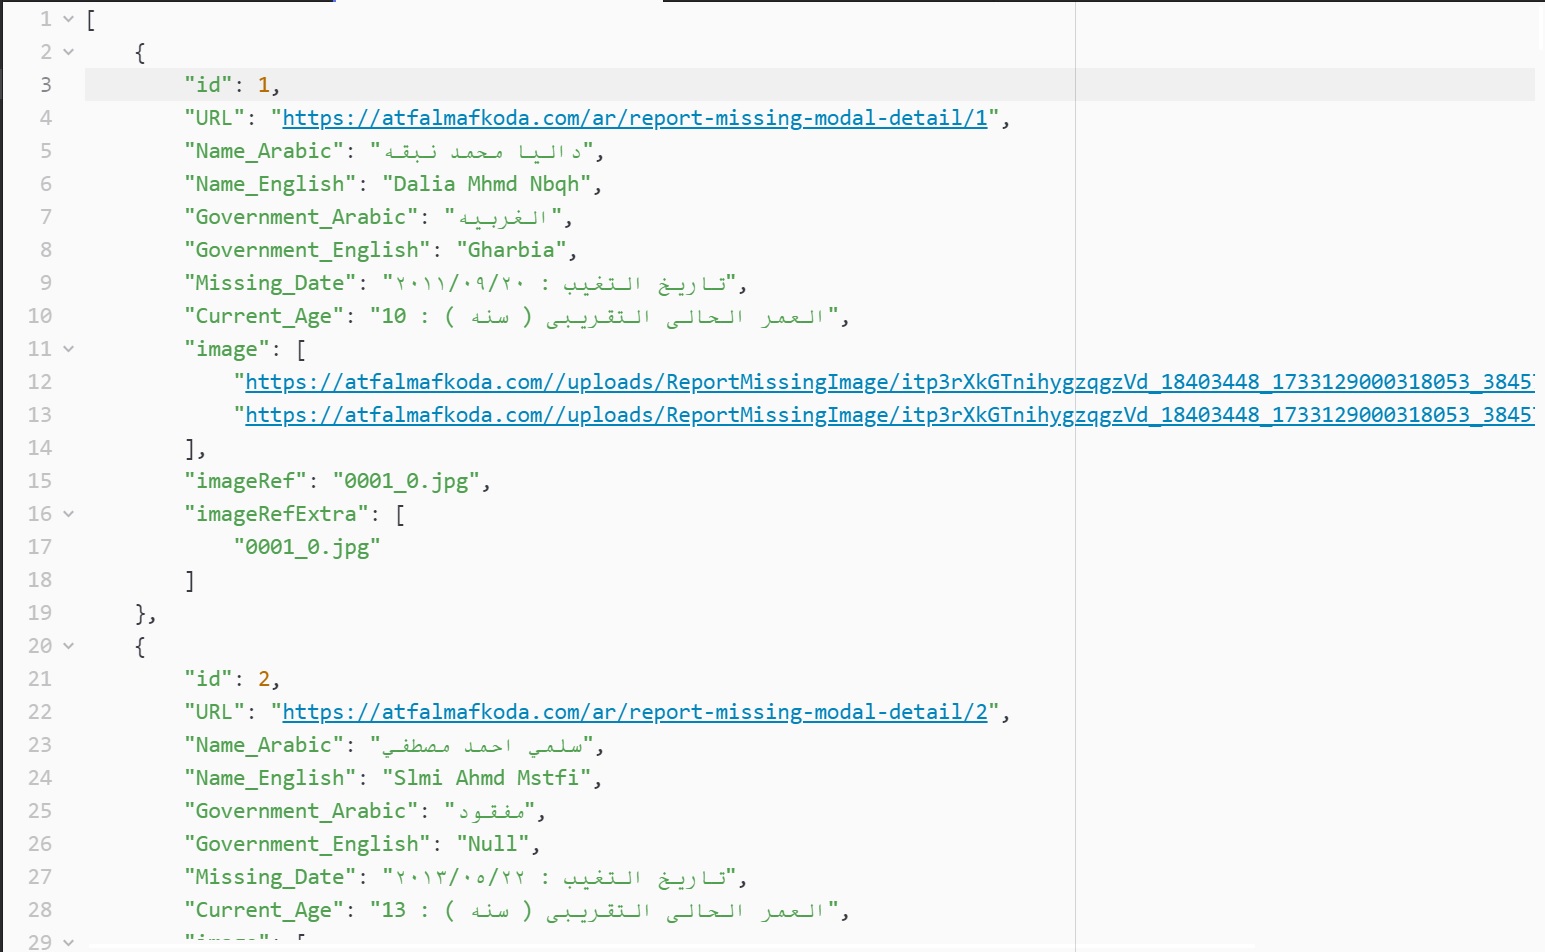This screenshot has width=1545, height=952.
Task: Click line number 14 in the gutter
Action: pos(40,448)
